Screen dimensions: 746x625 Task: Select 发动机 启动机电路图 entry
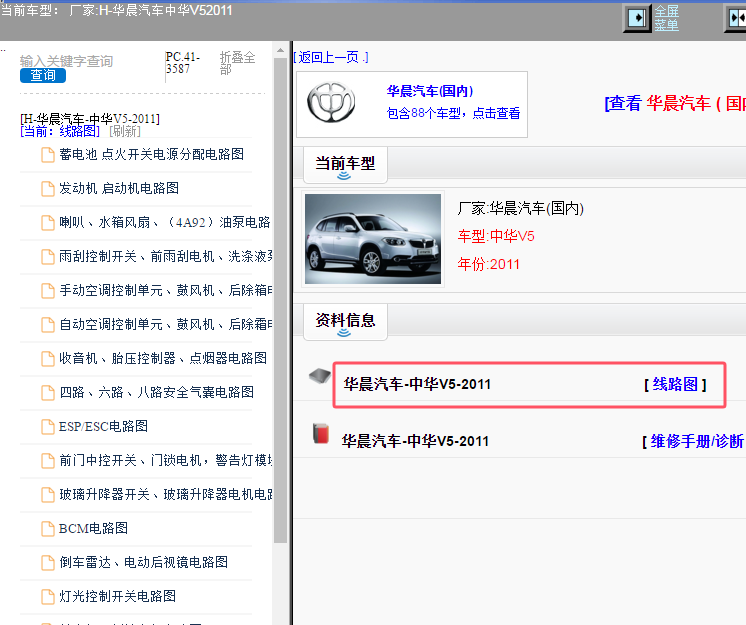click(119, 188)
